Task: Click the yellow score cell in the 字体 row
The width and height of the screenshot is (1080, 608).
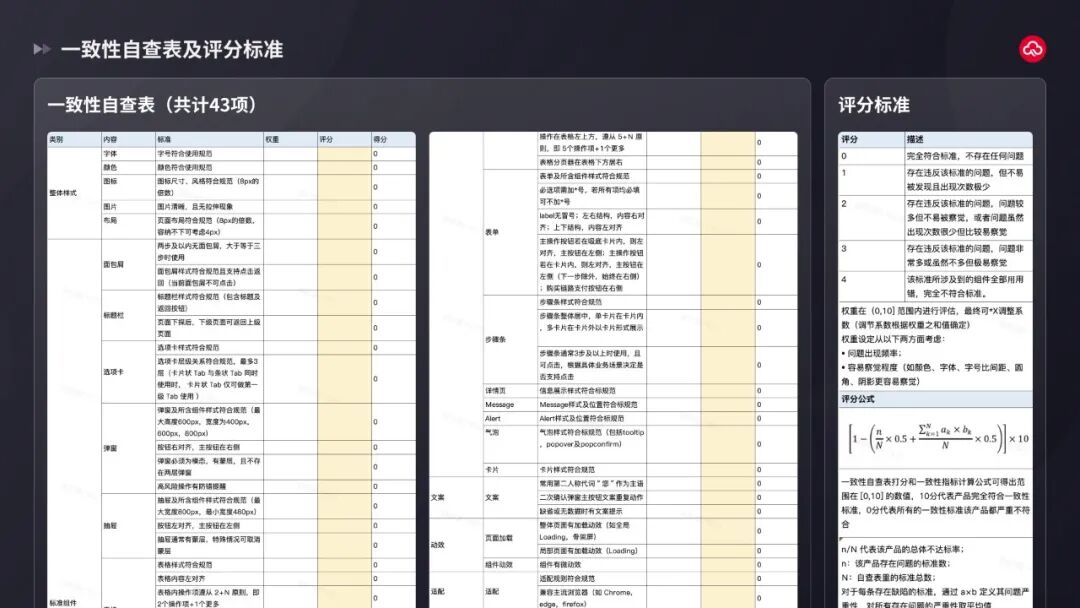Action: (344, 154)
